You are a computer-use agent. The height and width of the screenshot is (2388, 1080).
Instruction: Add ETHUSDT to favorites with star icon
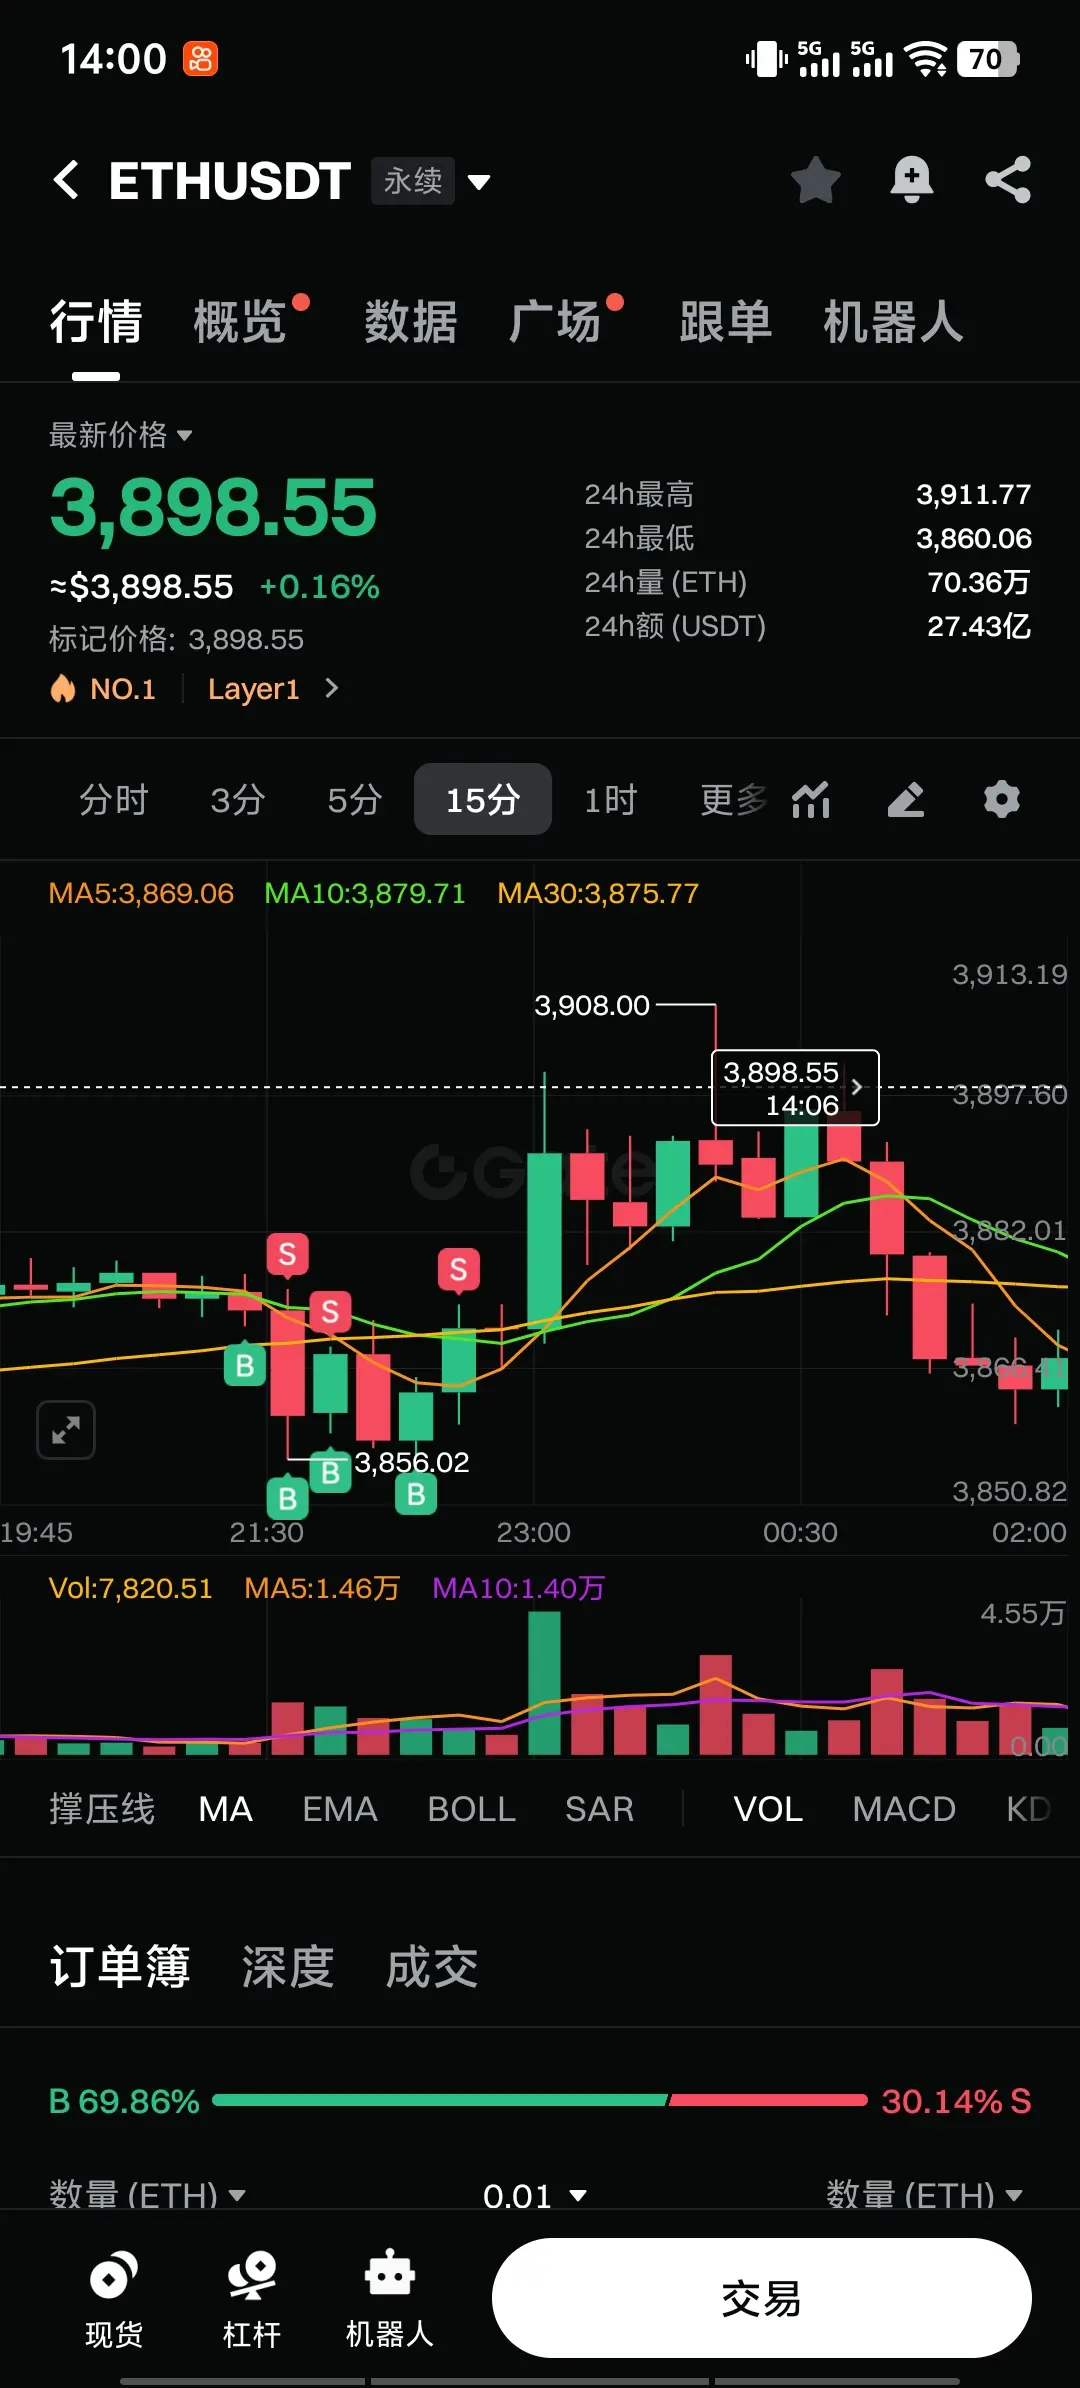pos(815,180)
